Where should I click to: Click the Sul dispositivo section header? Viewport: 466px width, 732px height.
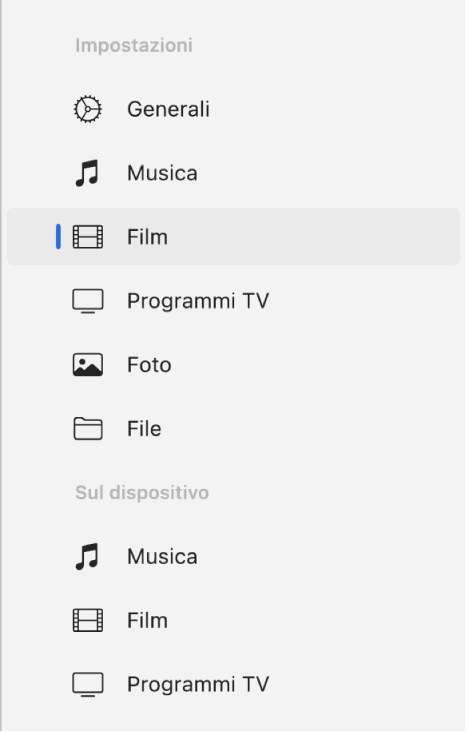[x=142, y=493]
